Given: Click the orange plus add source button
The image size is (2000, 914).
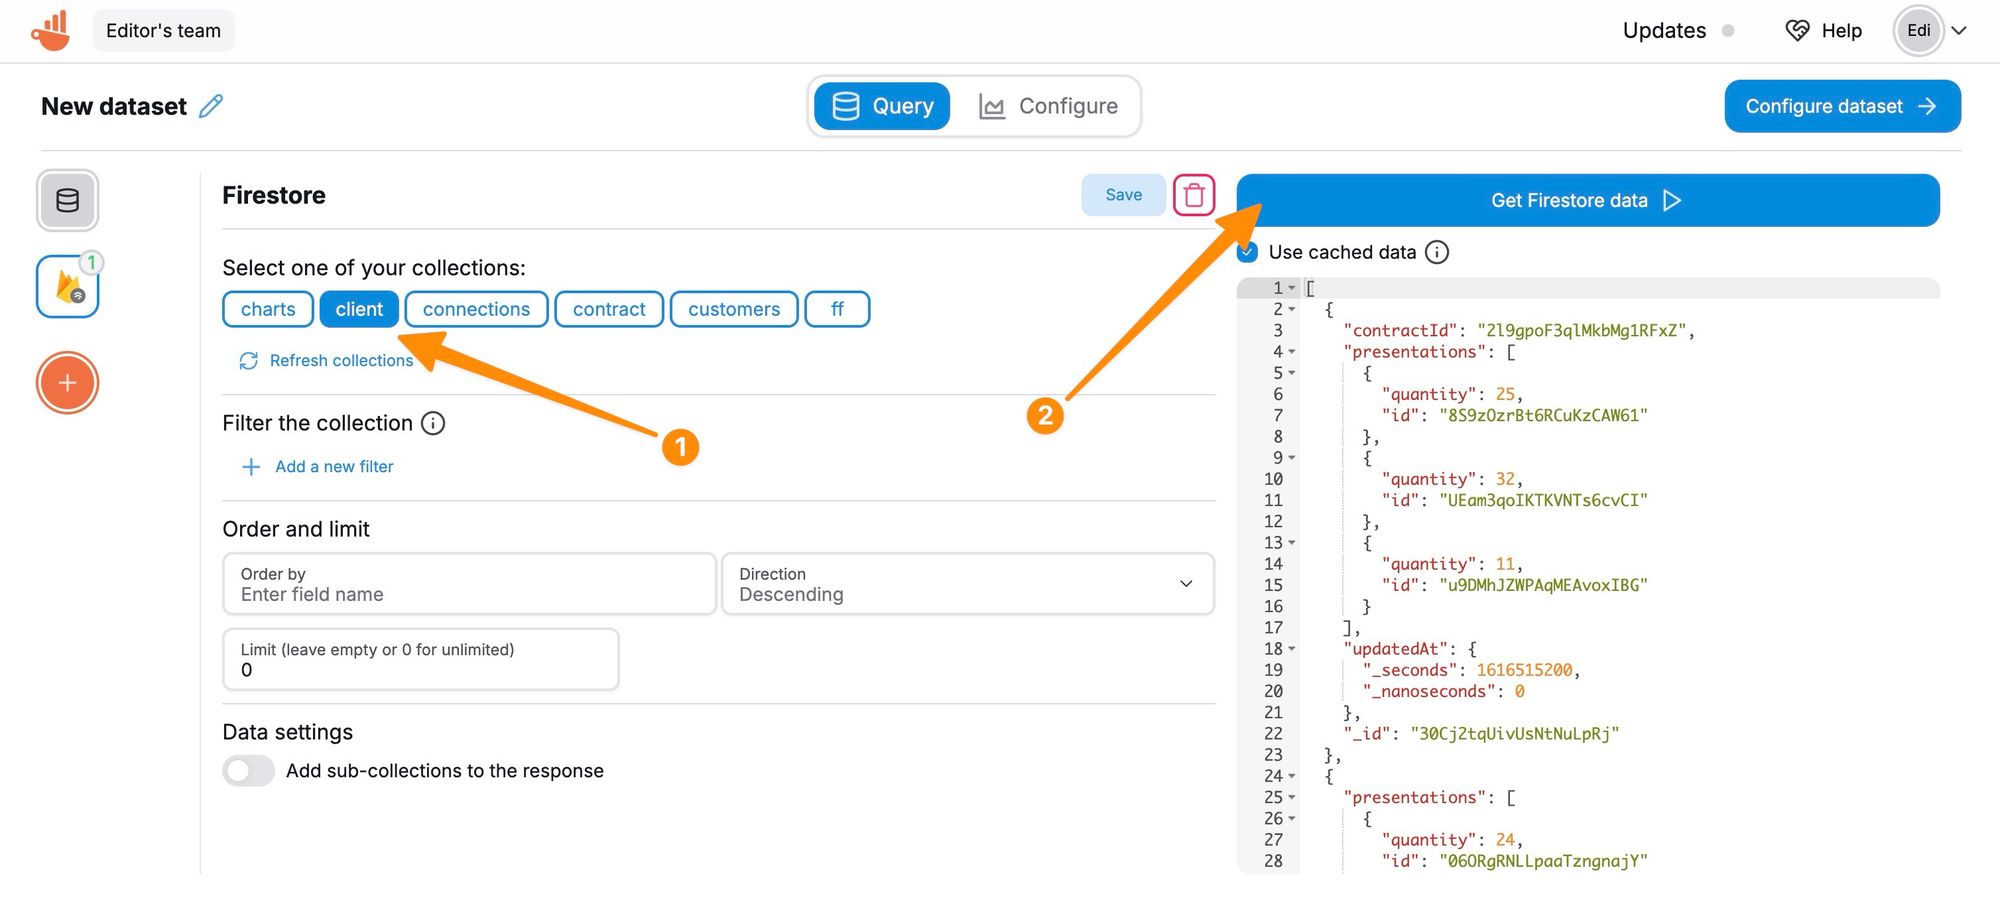Looking at the screenshot, I should click(x=68, y=383).
